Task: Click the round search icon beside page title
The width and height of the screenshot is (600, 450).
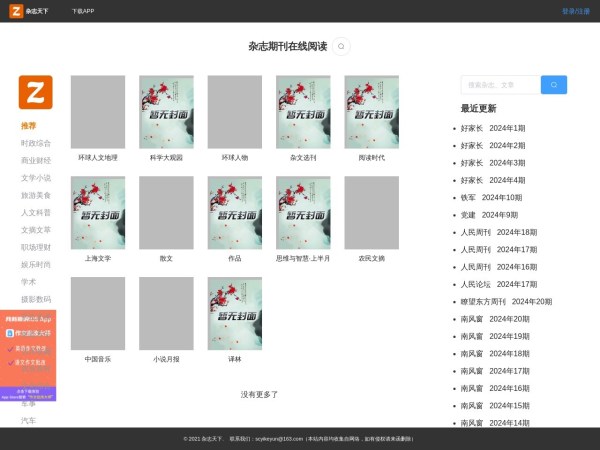Action: (x=342, y=46)
